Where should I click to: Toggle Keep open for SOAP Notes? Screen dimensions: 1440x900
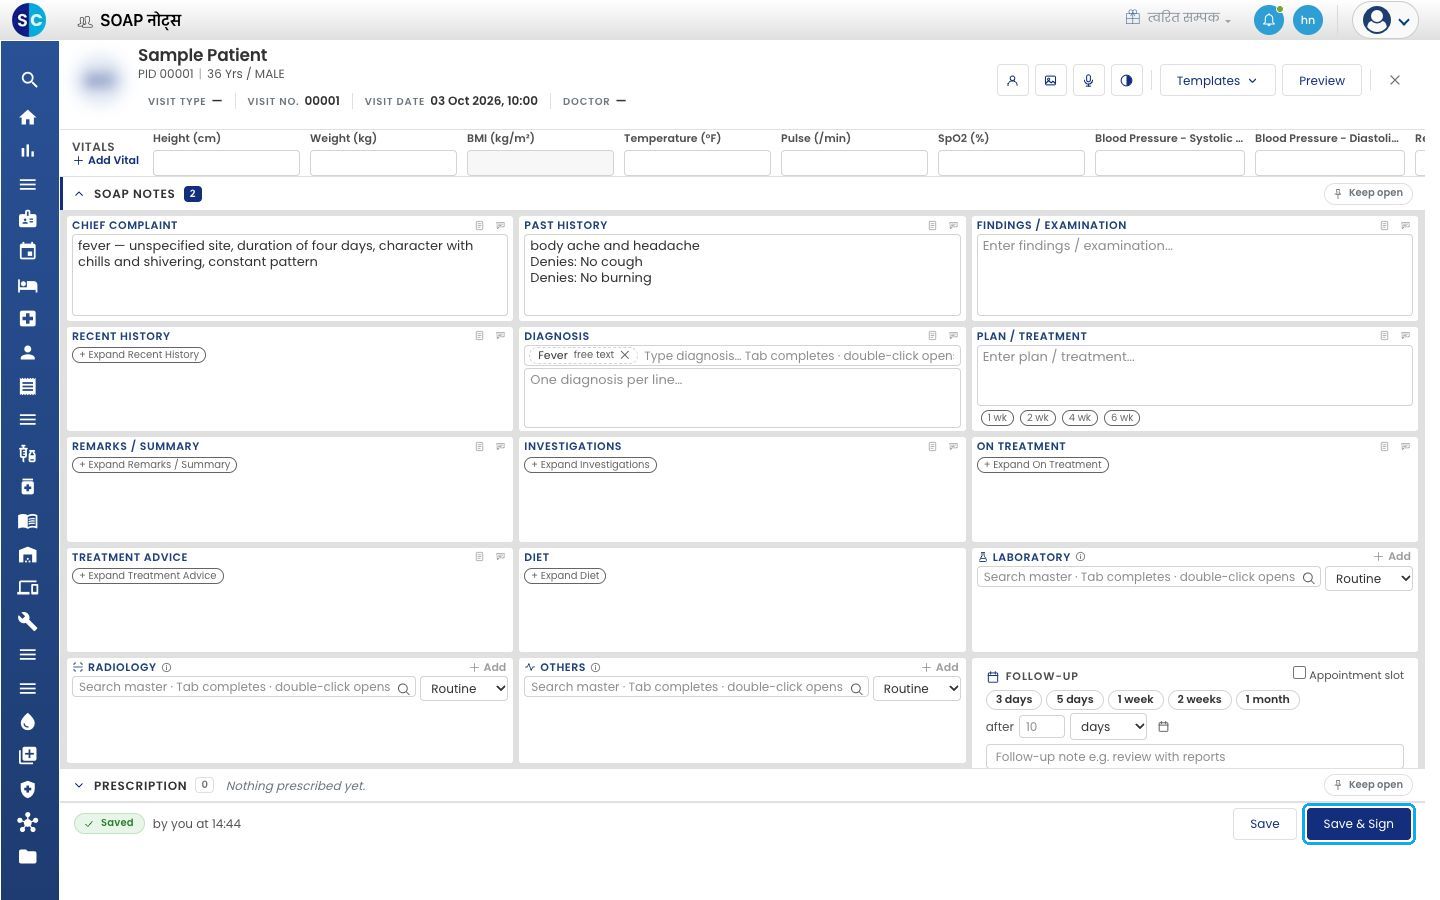click(1369, 193)
